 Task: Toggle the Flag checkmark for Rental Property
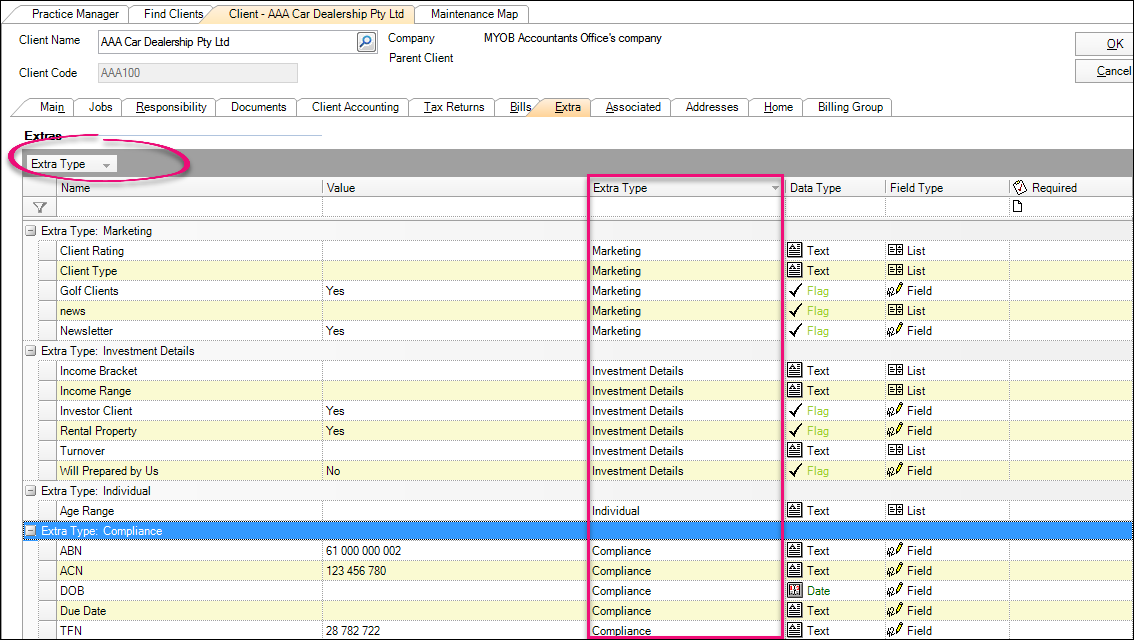(x=796, y=431)
